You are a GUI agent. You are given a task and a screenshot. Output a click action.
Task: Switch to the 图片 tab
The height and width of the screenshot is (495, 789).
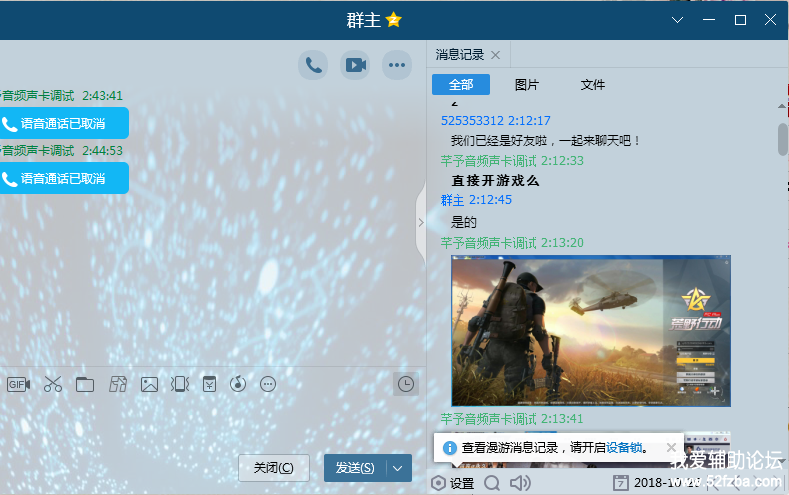pos(527,85)
